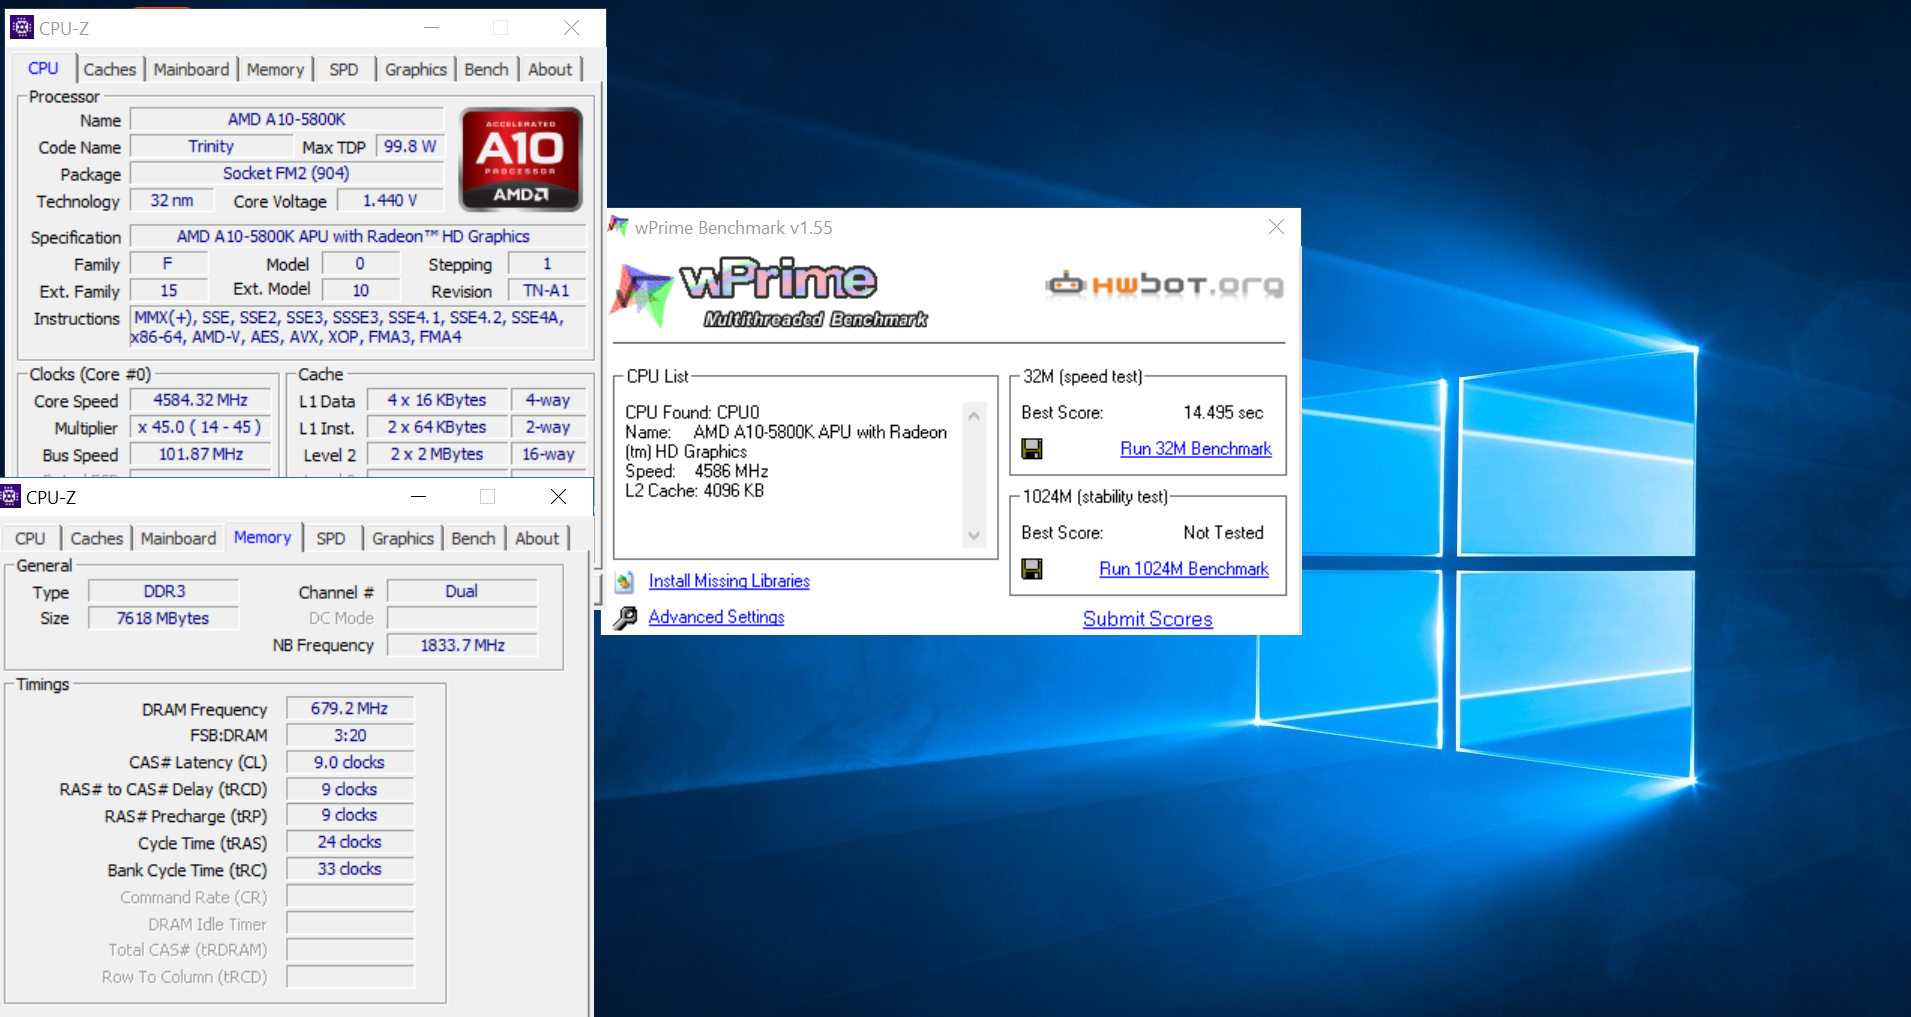Close the wPrime Benchmark window
Image resolution: width=1911 pixels, height=1017 pixels.
pos(1276,227)
